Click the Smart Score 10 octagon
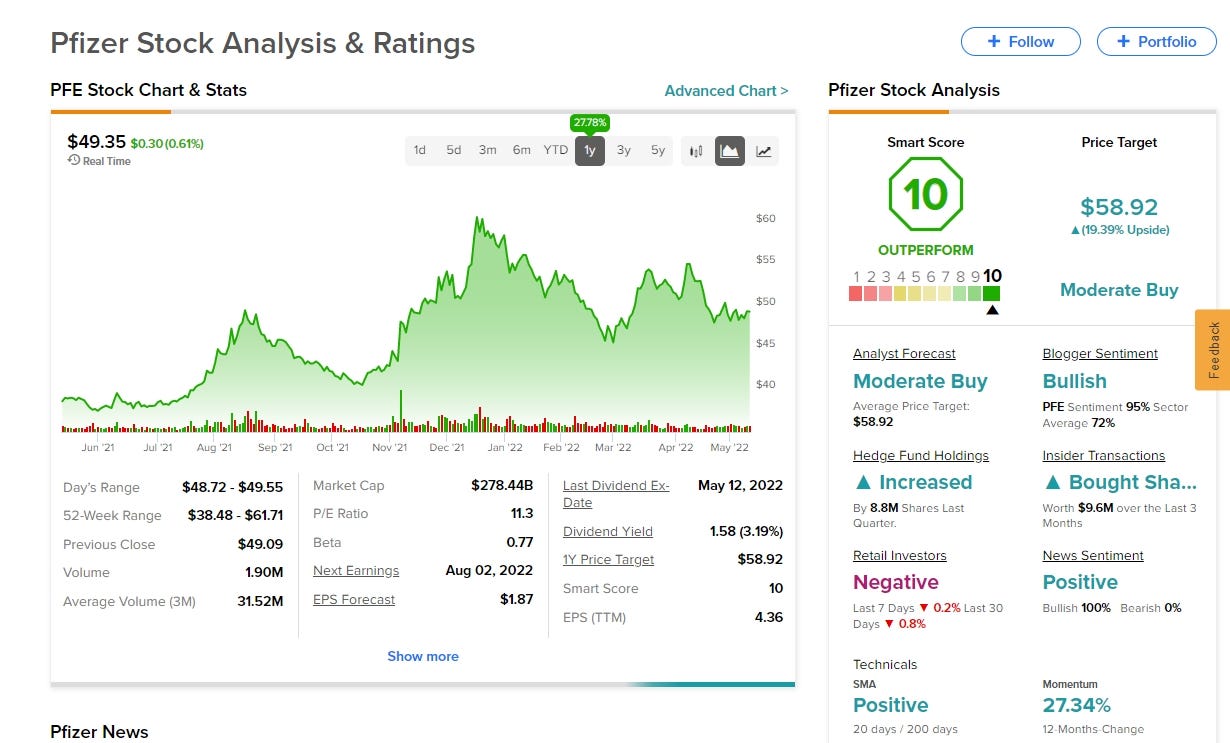Viewport: 1230px width, 743px height. tap(926, 195)
